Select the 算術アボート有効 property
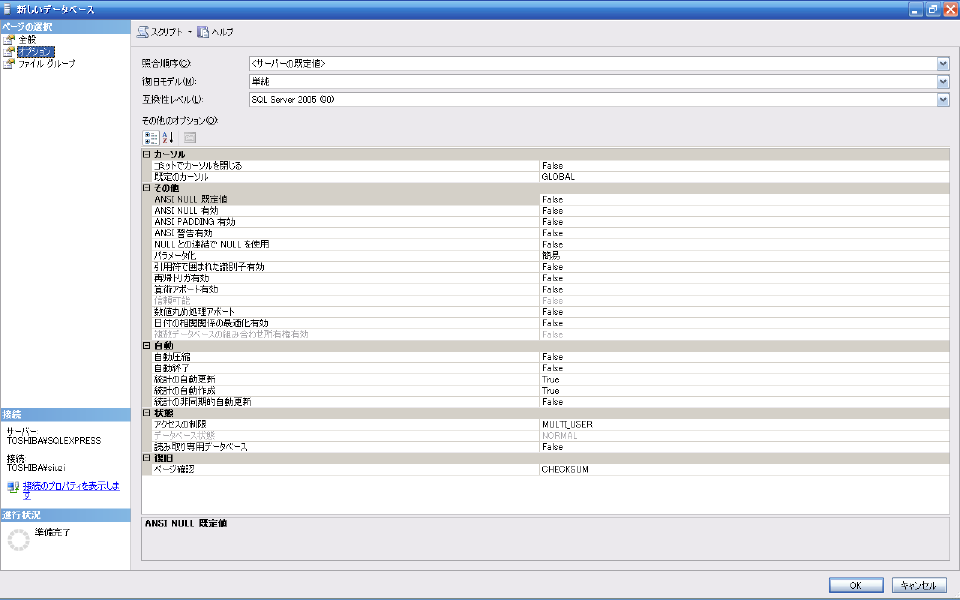 550,289
